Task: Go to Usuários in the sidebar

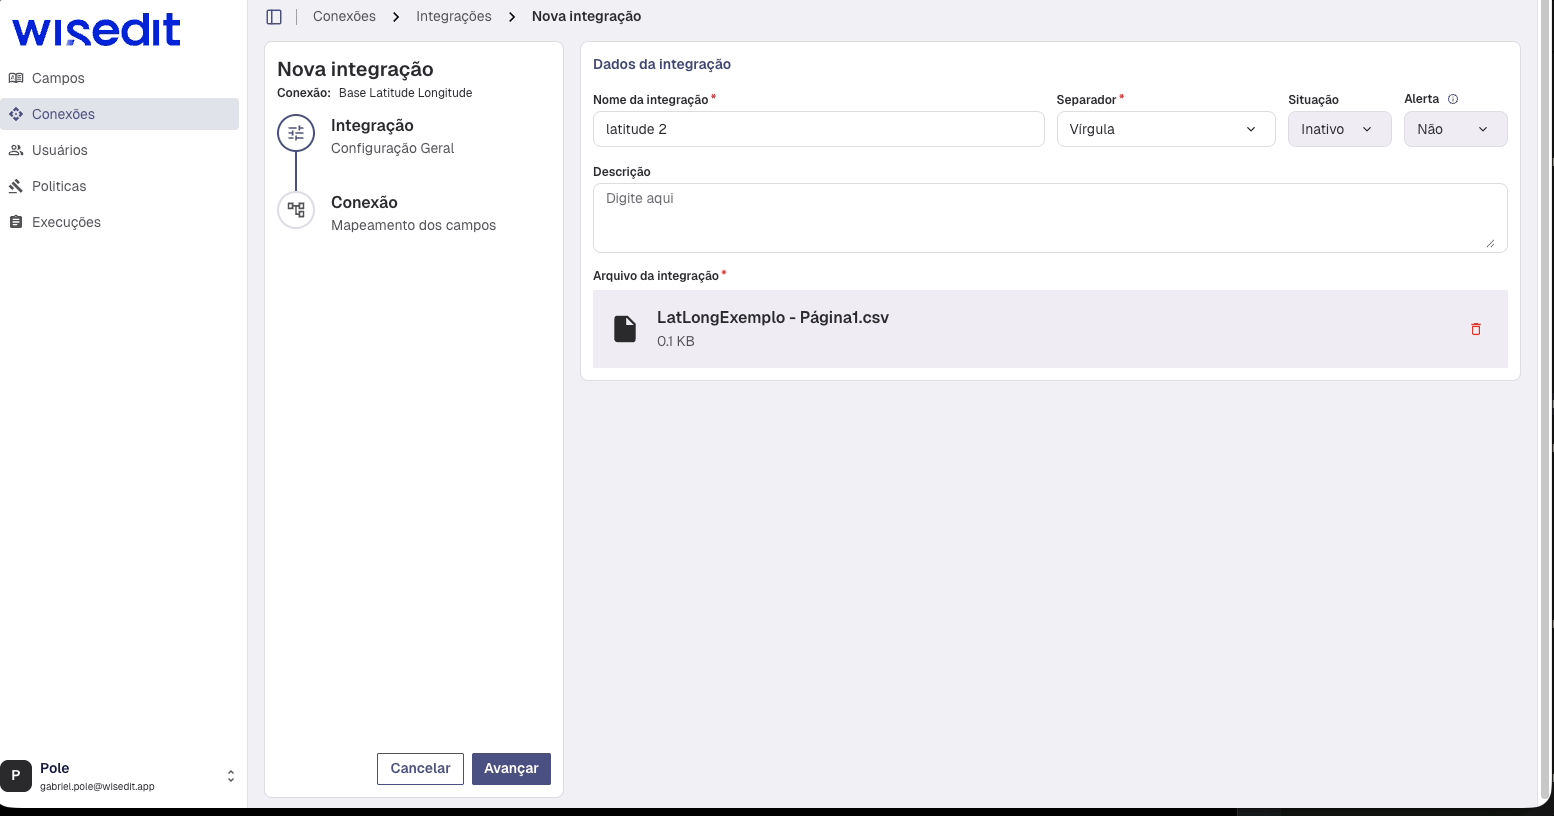Action: pyautogui.click(x=60, y=150)
